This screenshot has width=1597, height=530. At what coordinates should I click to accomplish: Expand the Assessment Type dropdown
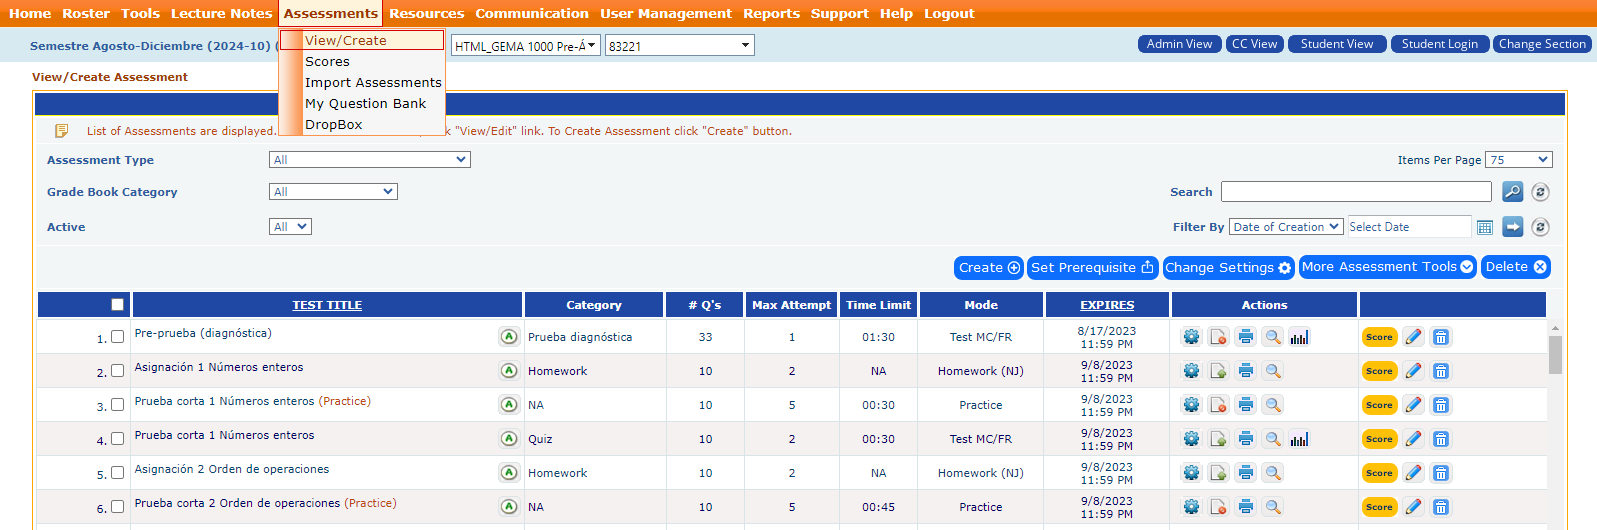point(369,160)
